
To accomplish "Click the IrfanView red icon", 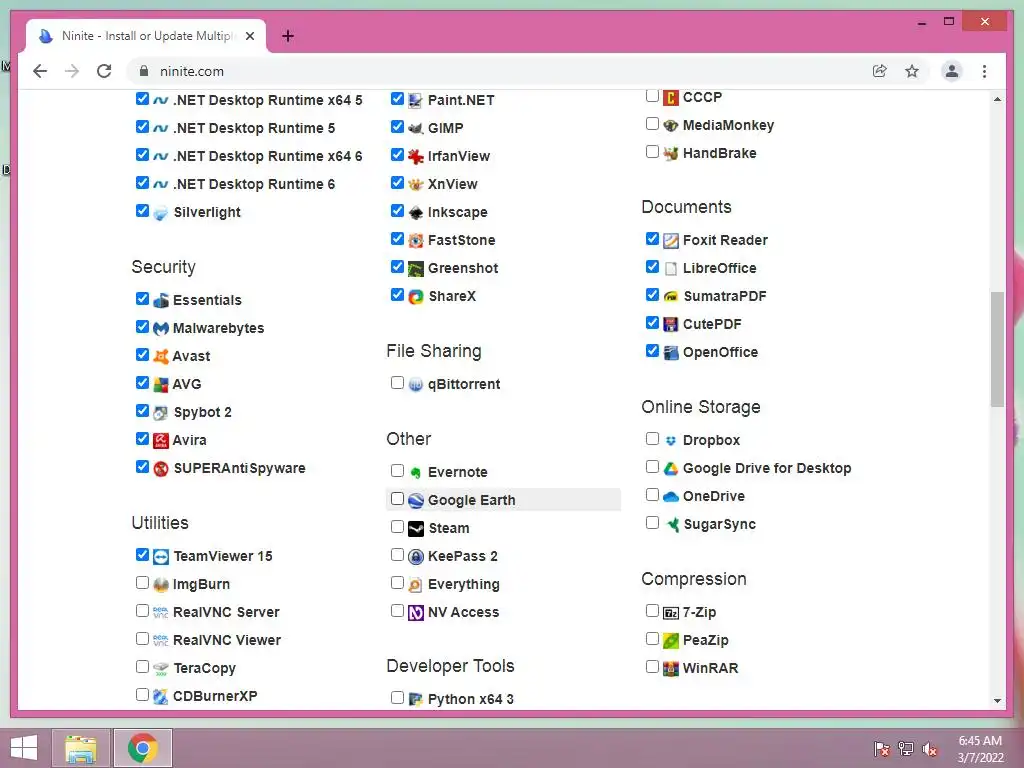I will [415, 157].
